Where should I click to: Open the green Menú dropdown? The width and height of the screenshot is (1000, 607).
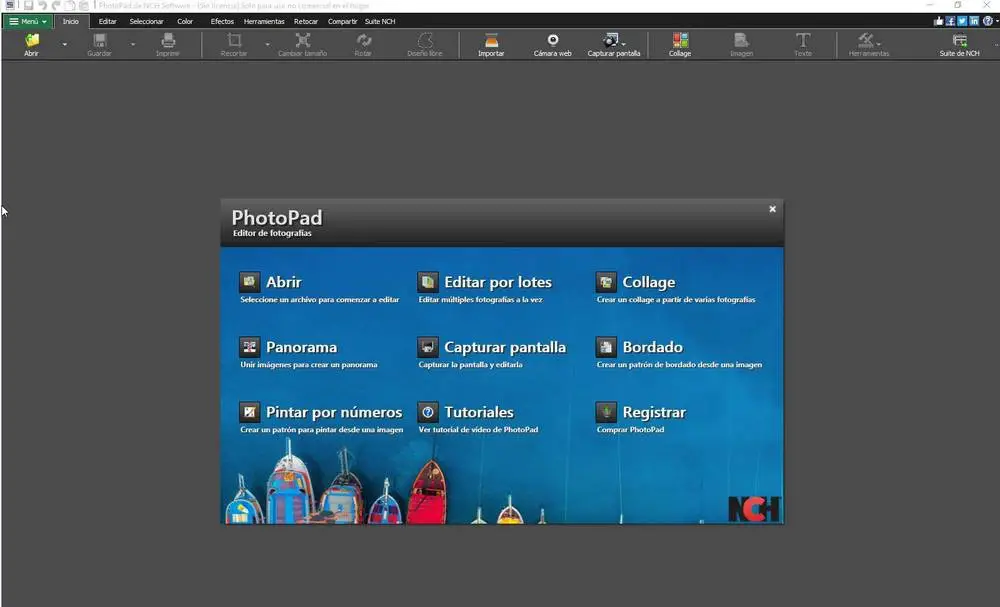27,21
